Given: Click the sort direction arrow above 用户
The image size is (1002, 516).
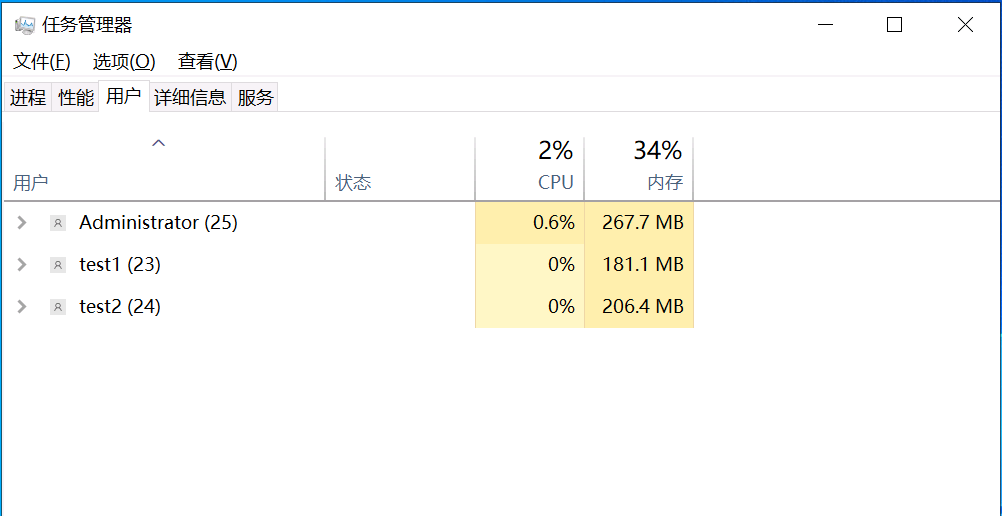Looking at the screenshot, I should 158,144.
